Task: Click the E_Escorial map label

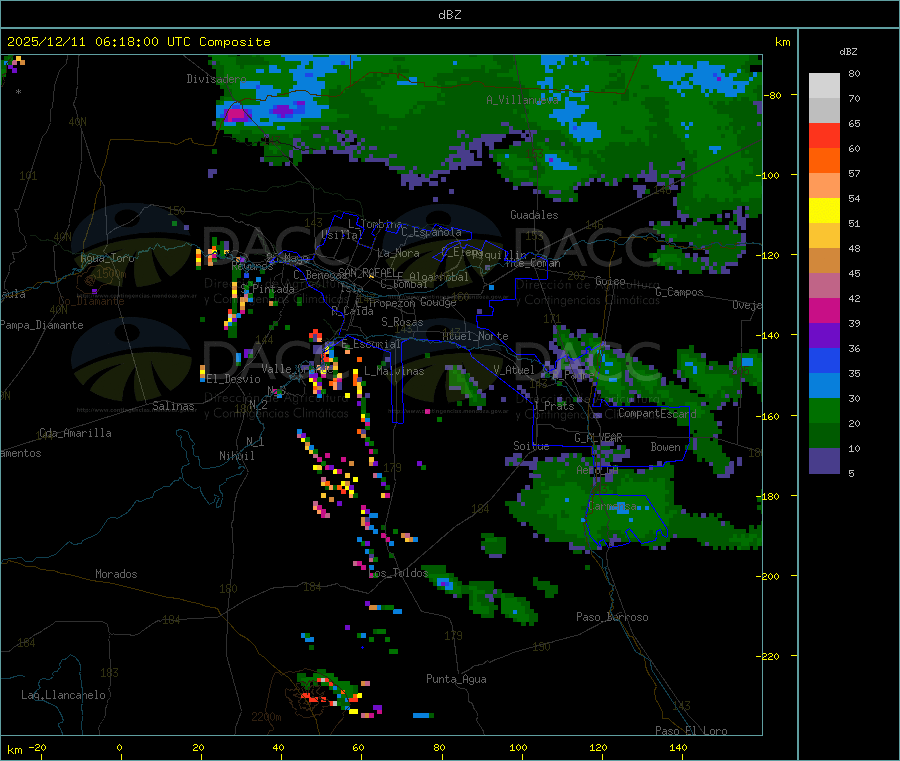Action: pos(370,344)
